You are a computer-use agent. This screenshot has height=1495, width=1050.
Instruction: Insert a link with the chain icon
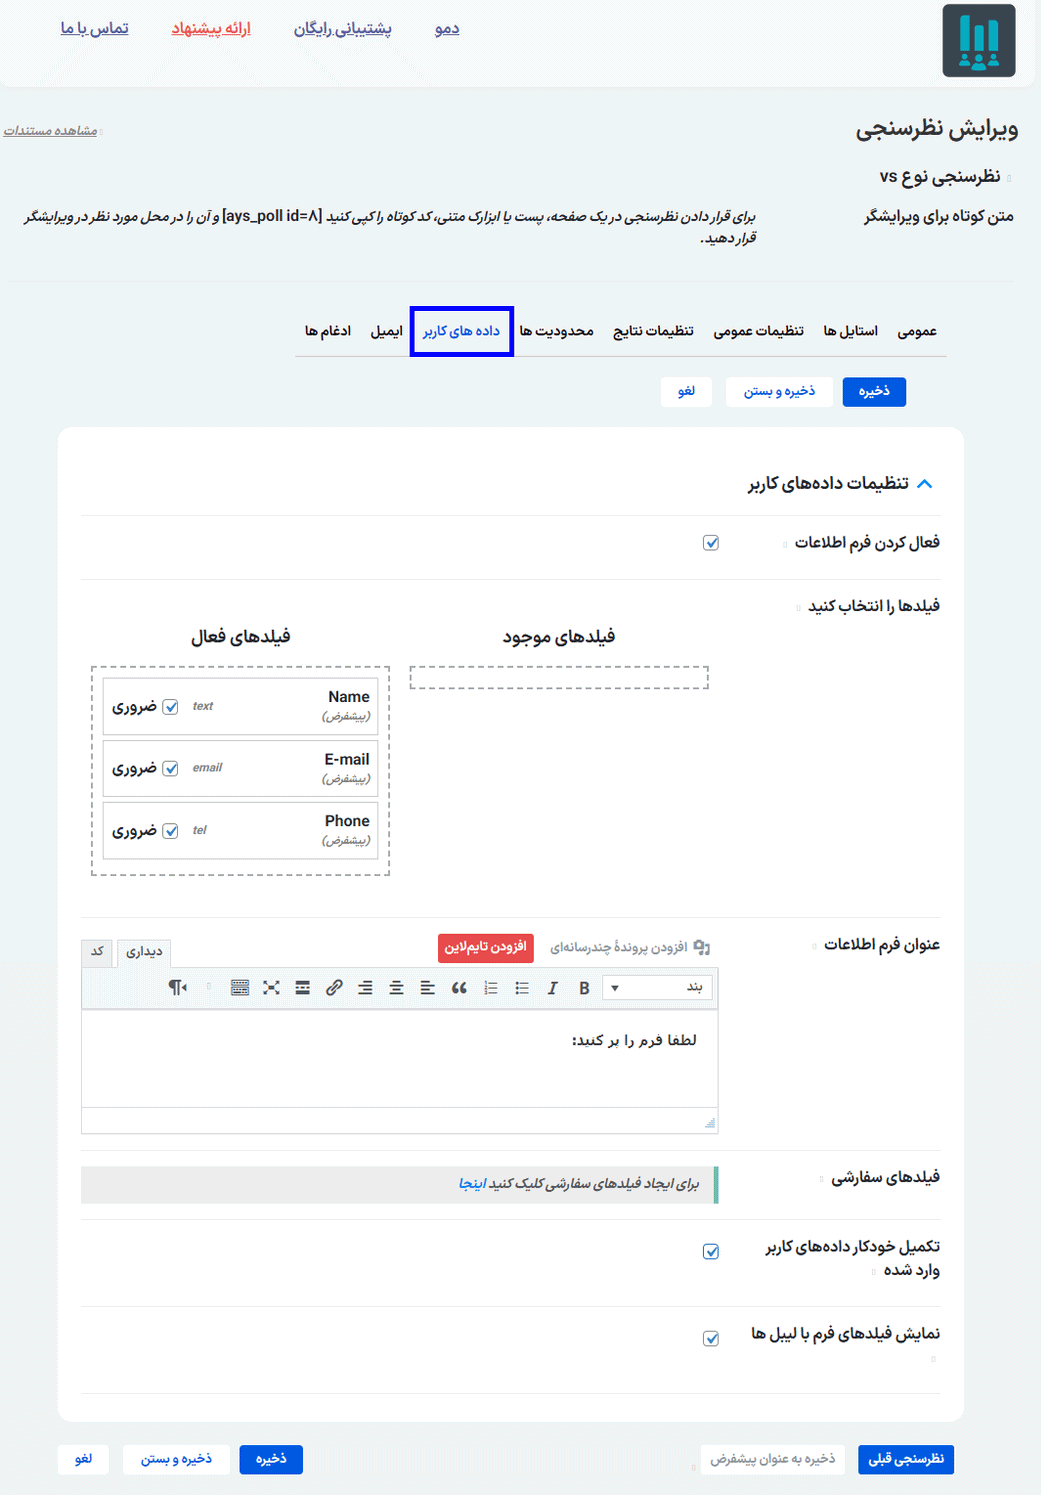tap(334, 988)
